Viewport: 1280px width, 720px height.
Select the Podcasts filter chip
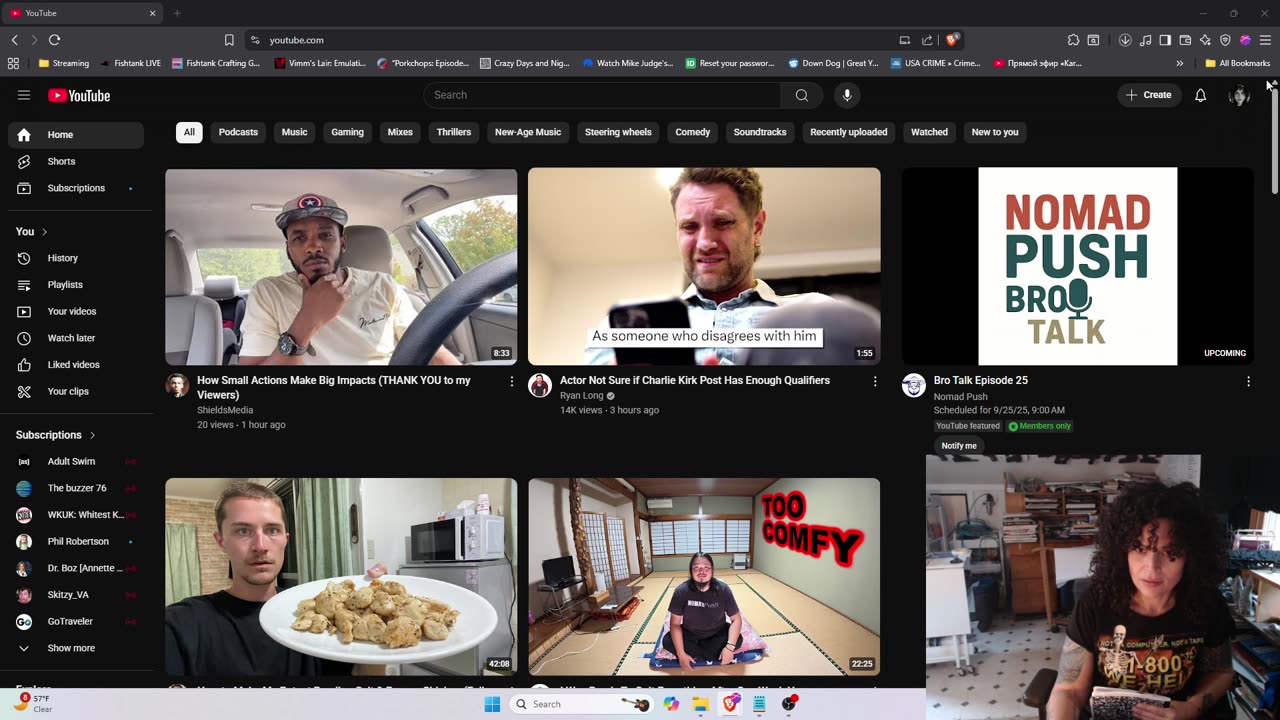coord(238,132)
